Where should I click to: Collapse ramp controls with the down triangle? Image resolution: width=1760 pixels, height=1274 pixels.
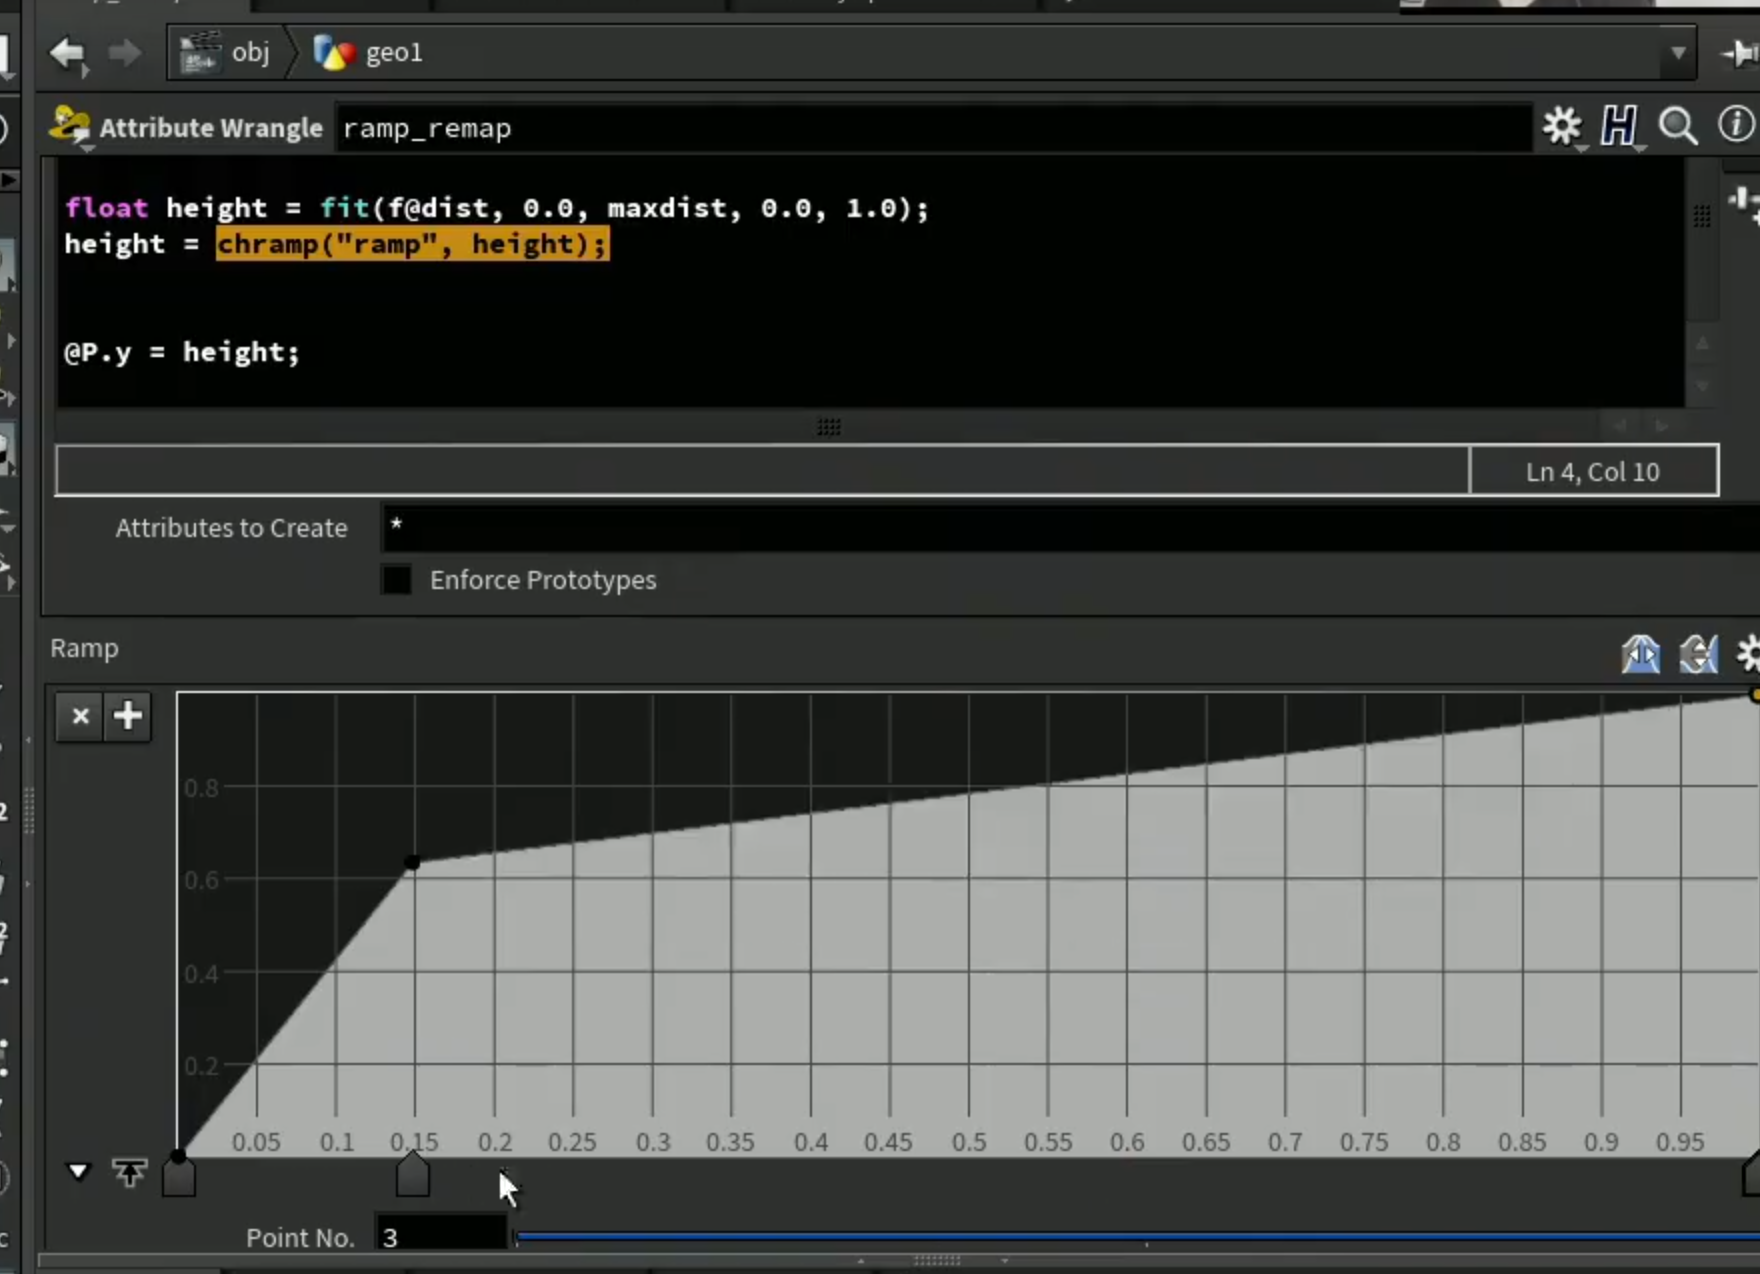(x=78, y=1171)
